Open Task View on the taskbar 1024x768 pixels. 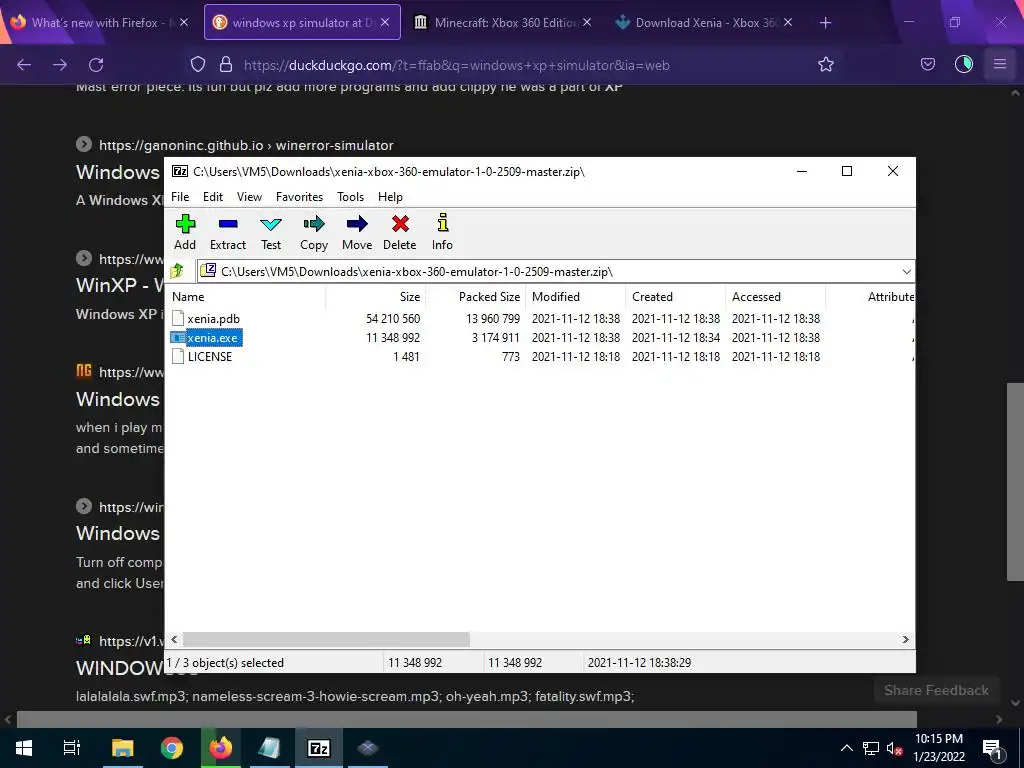(x=72, y=748)
